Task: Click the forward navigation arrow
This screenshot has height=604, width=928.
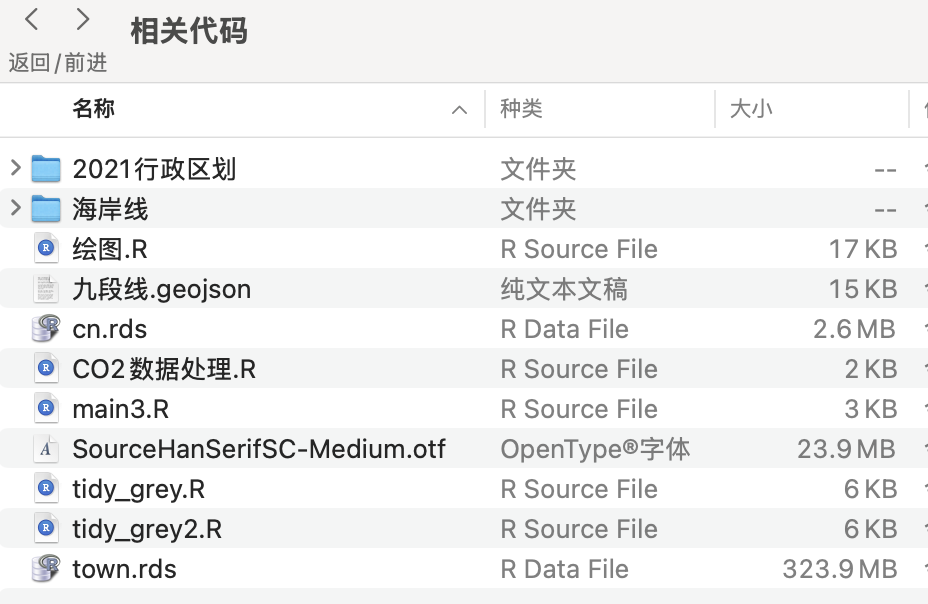Action: [x=83, y=20]
